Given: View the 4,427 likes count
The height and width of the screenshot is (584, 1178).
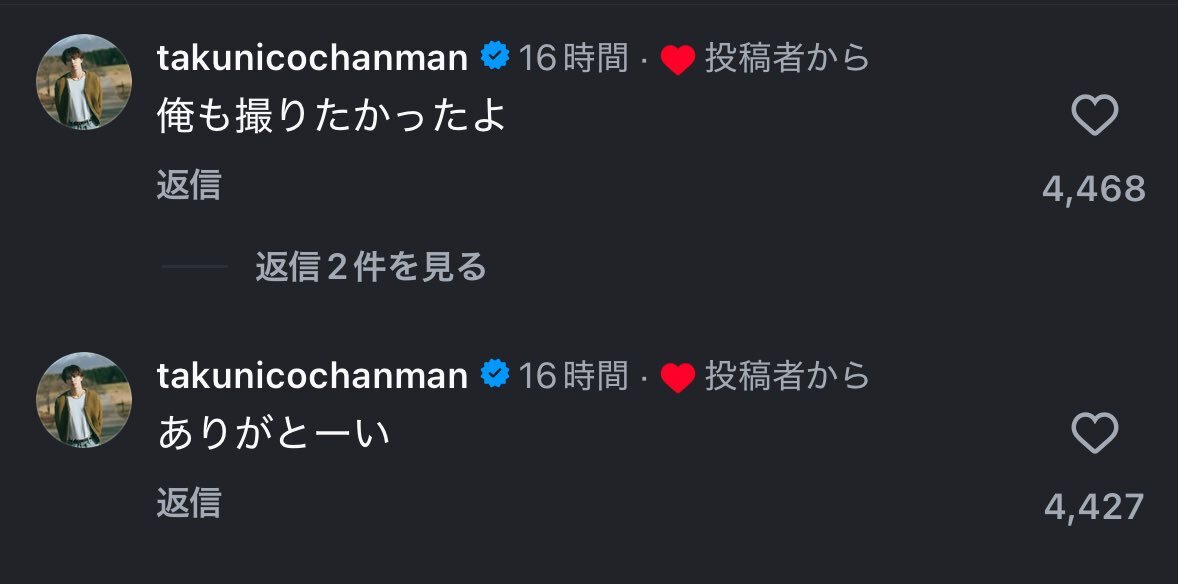Looking at the screenshot, I should tap(1093, 506).
